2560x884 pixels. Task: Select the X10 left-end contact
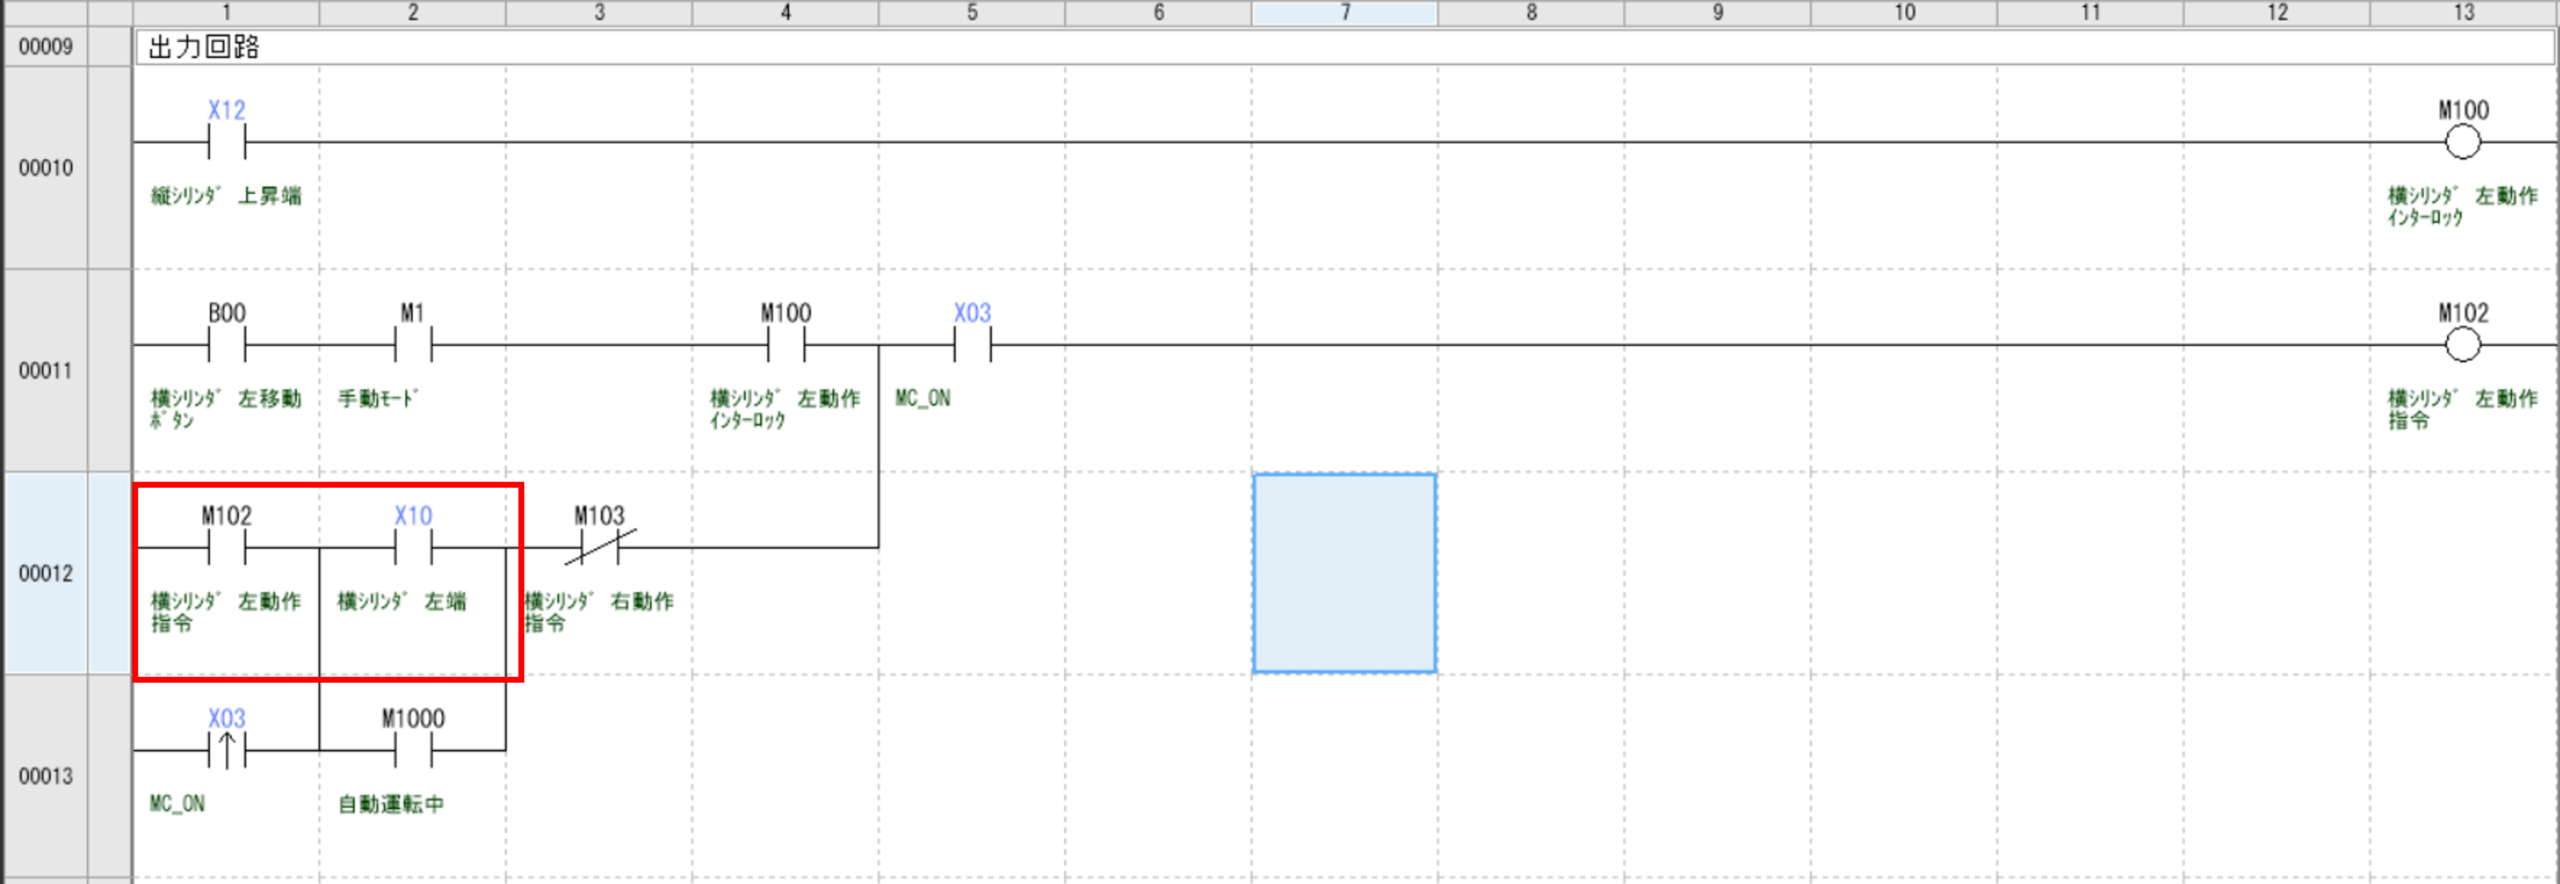413,547
